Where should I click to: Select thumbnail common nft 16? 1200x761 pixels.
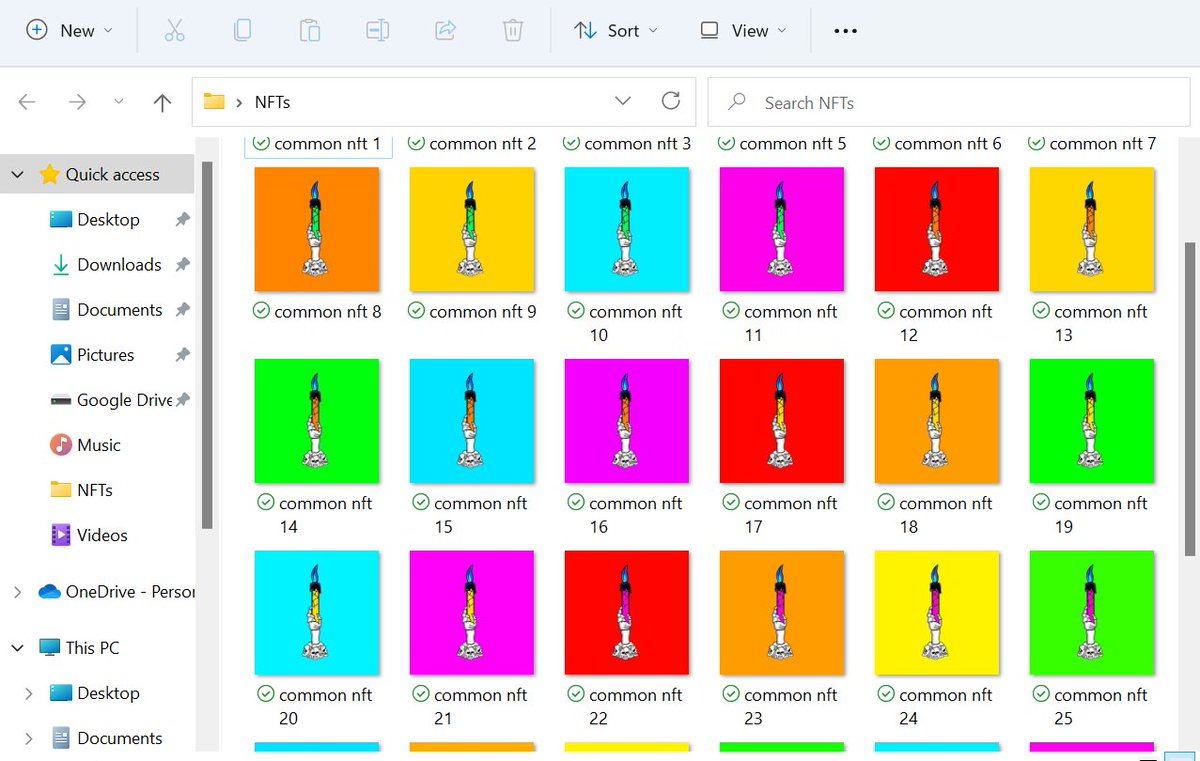[627, 421]
